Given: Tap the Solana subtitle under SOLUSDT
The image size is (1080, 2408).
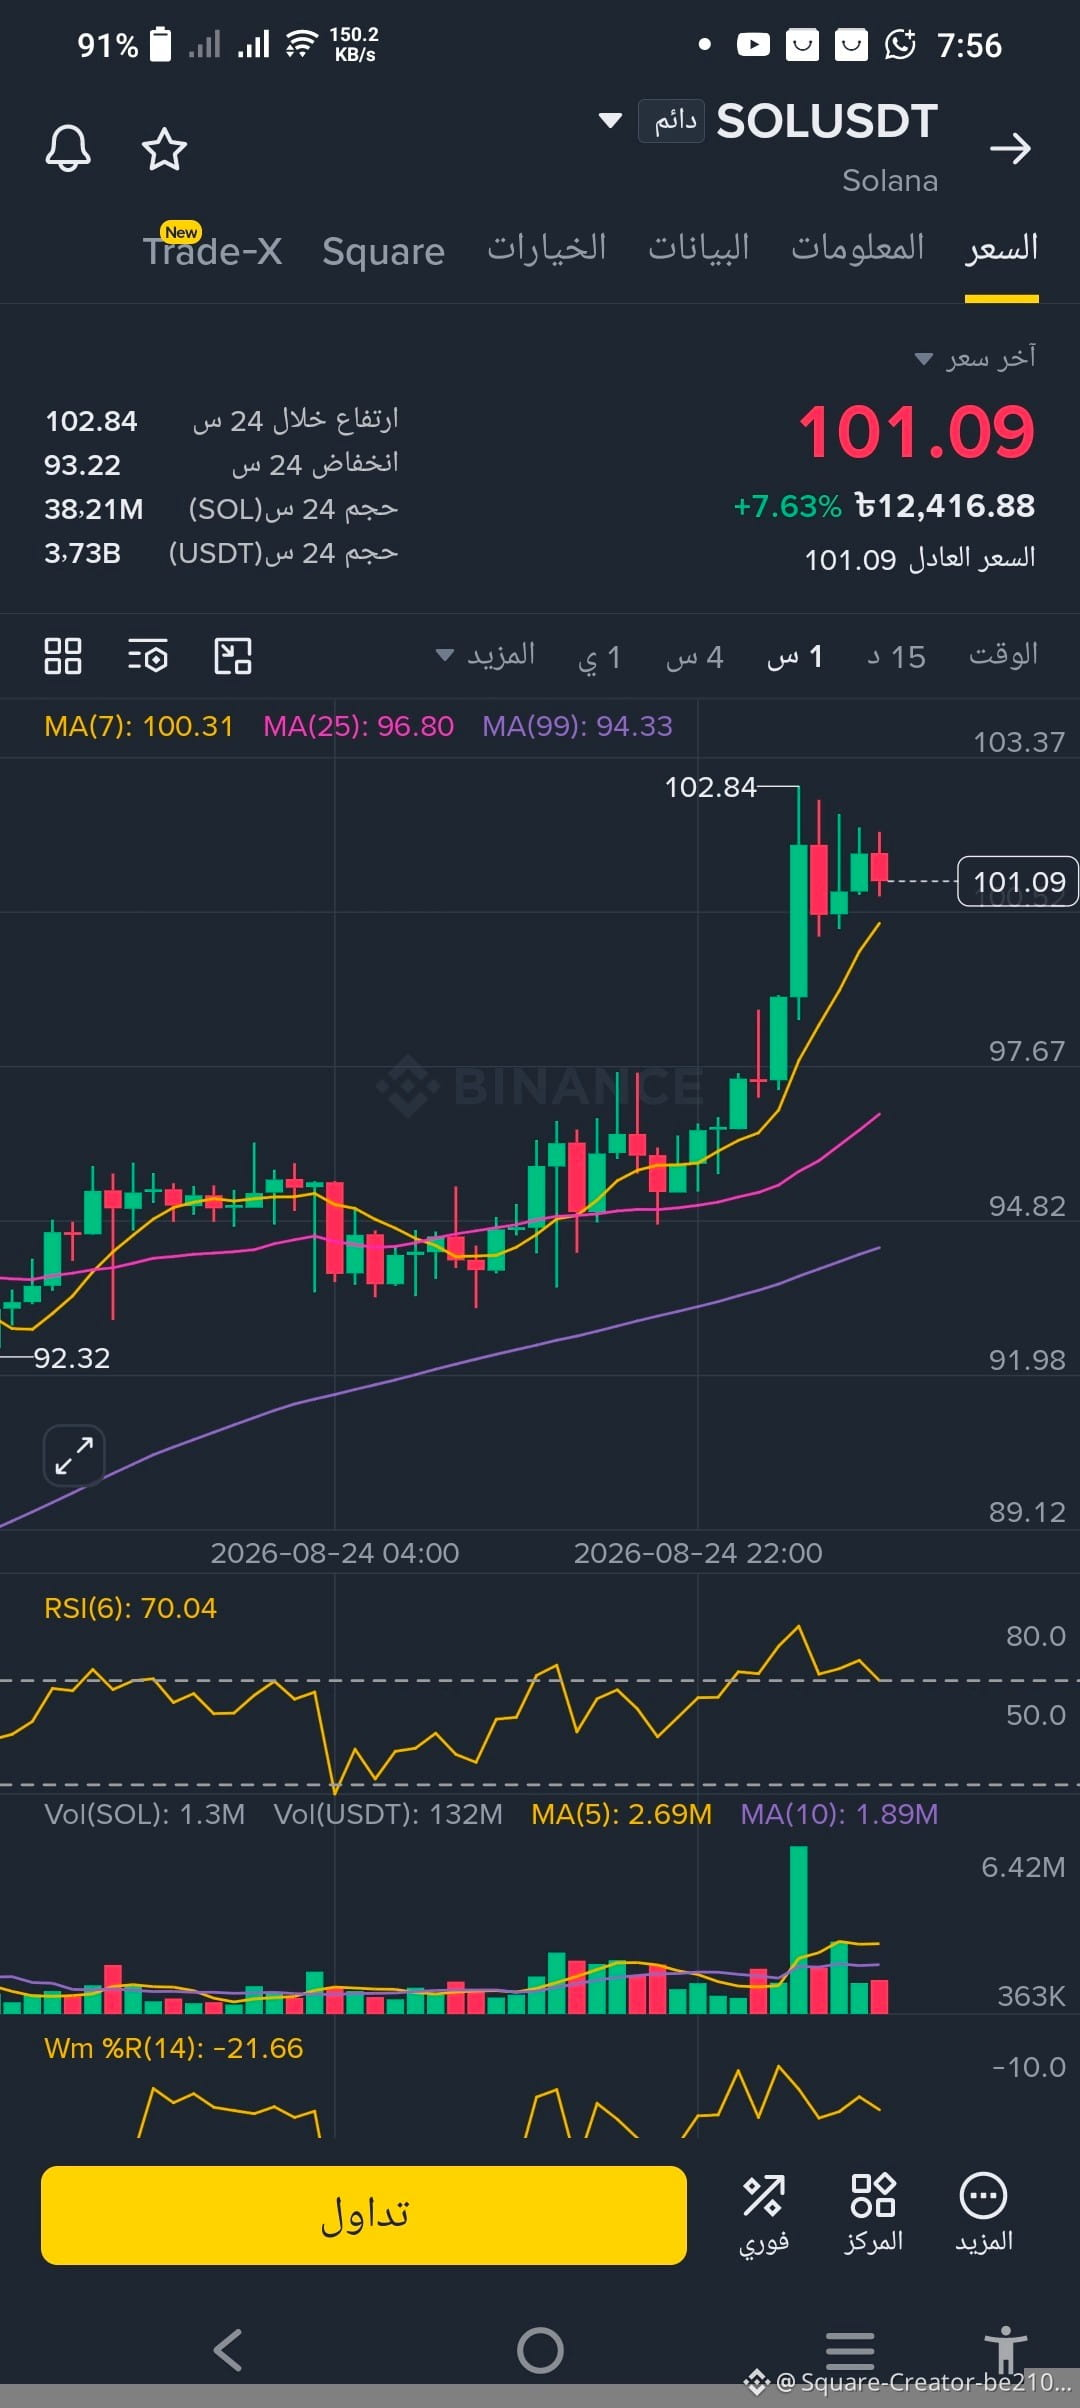Looking at the screenshot, I should point(890,181).
